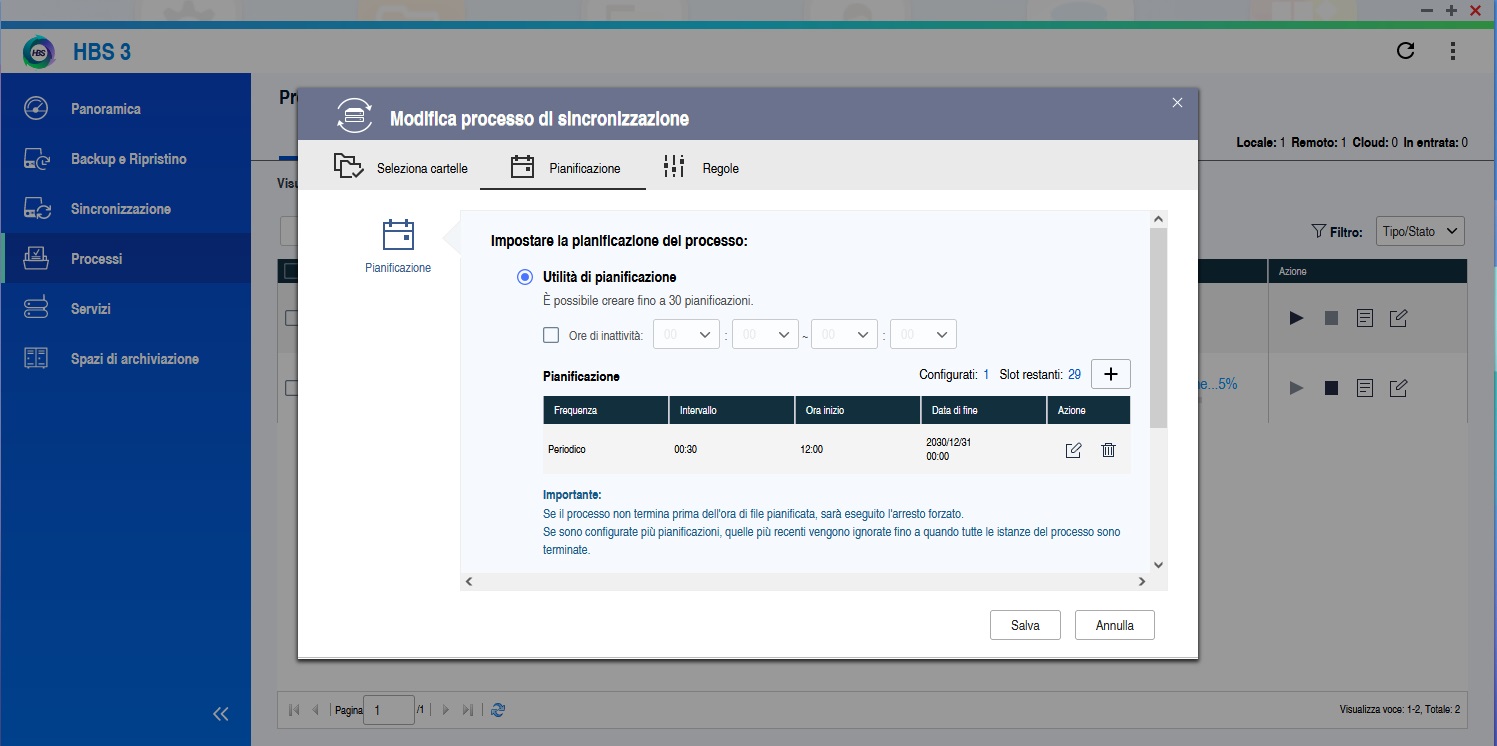Select Utilità di pianificazione radio button
This screenshot has width=1497, height=746.
(525, 277)
